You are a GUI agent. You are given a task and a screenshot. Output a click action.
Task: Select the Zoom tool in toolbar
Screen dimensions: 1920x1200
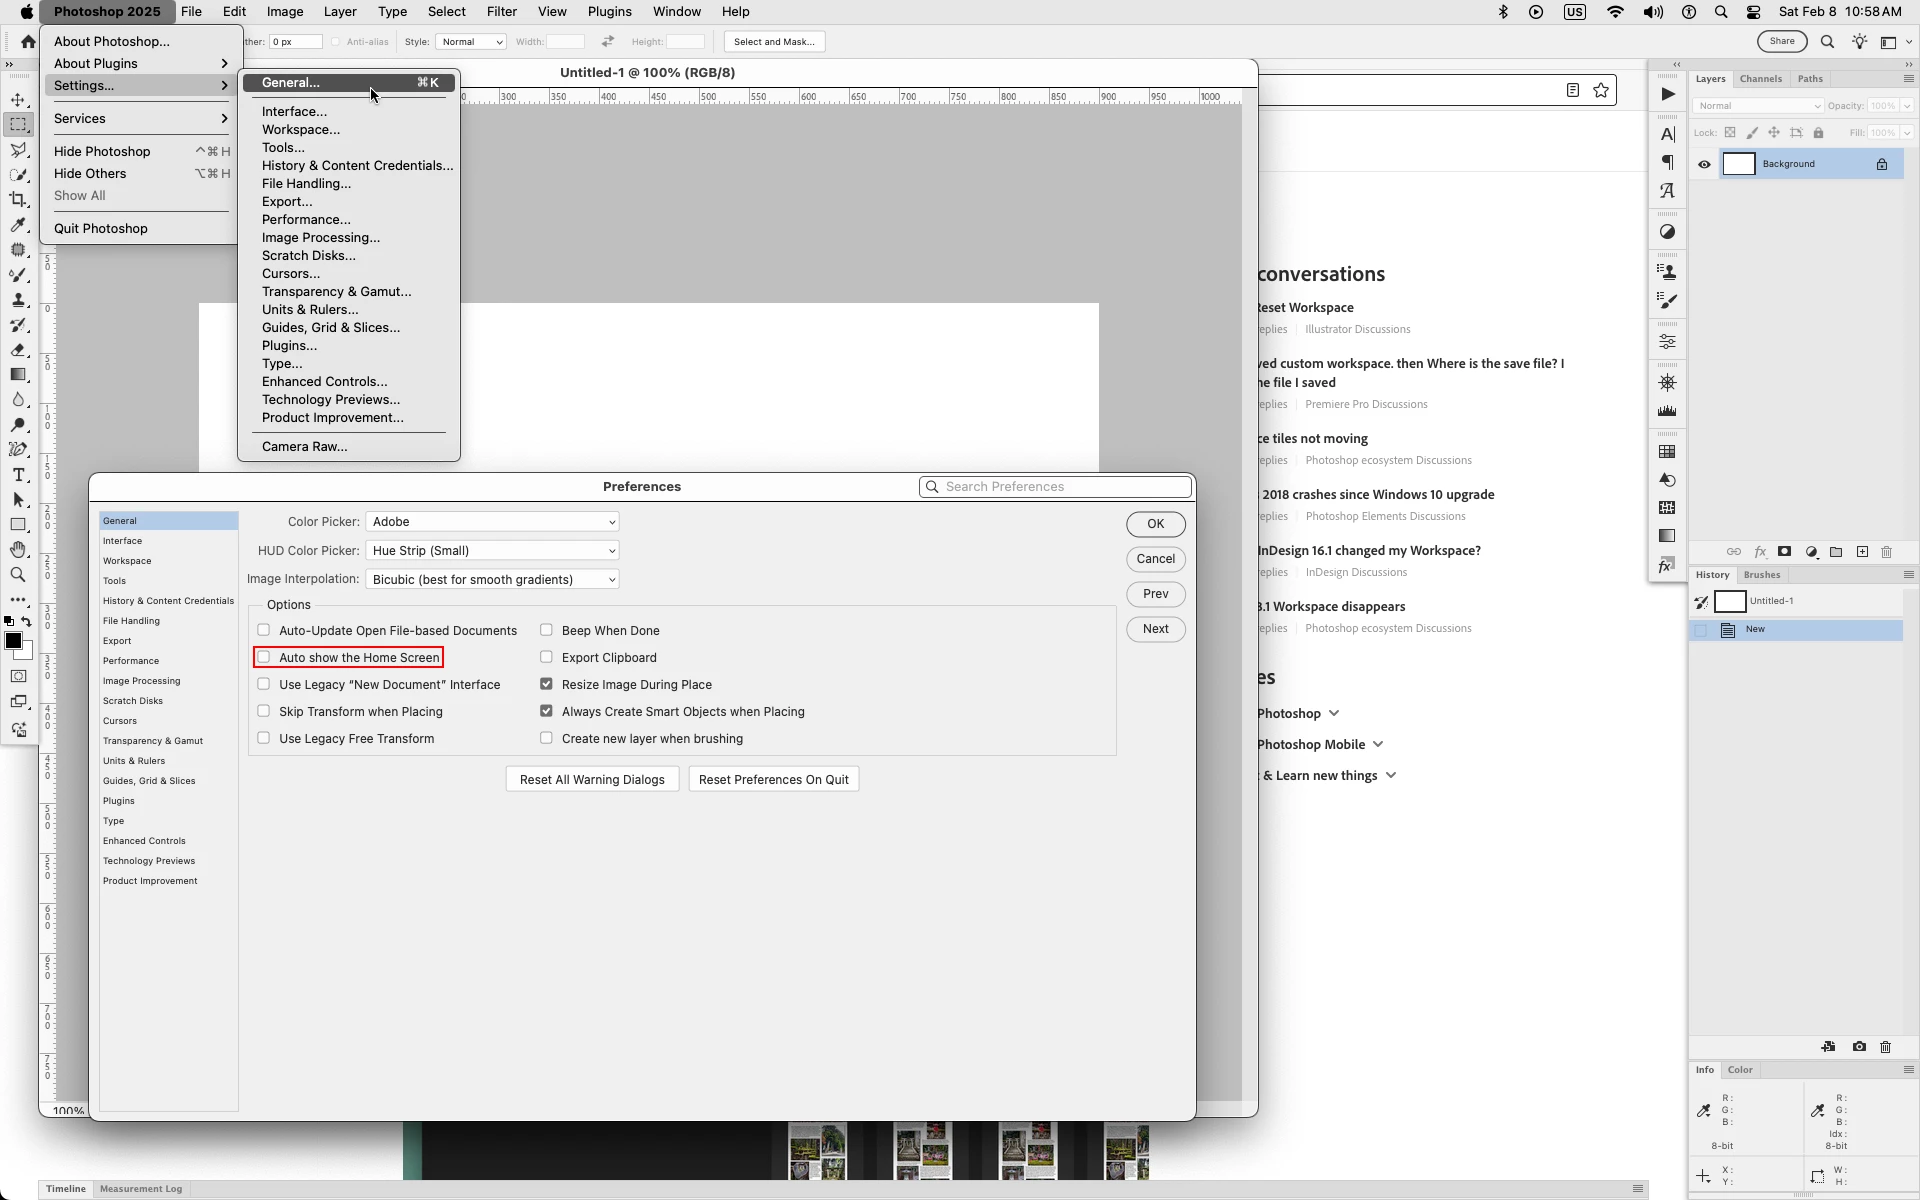point(18,575)
